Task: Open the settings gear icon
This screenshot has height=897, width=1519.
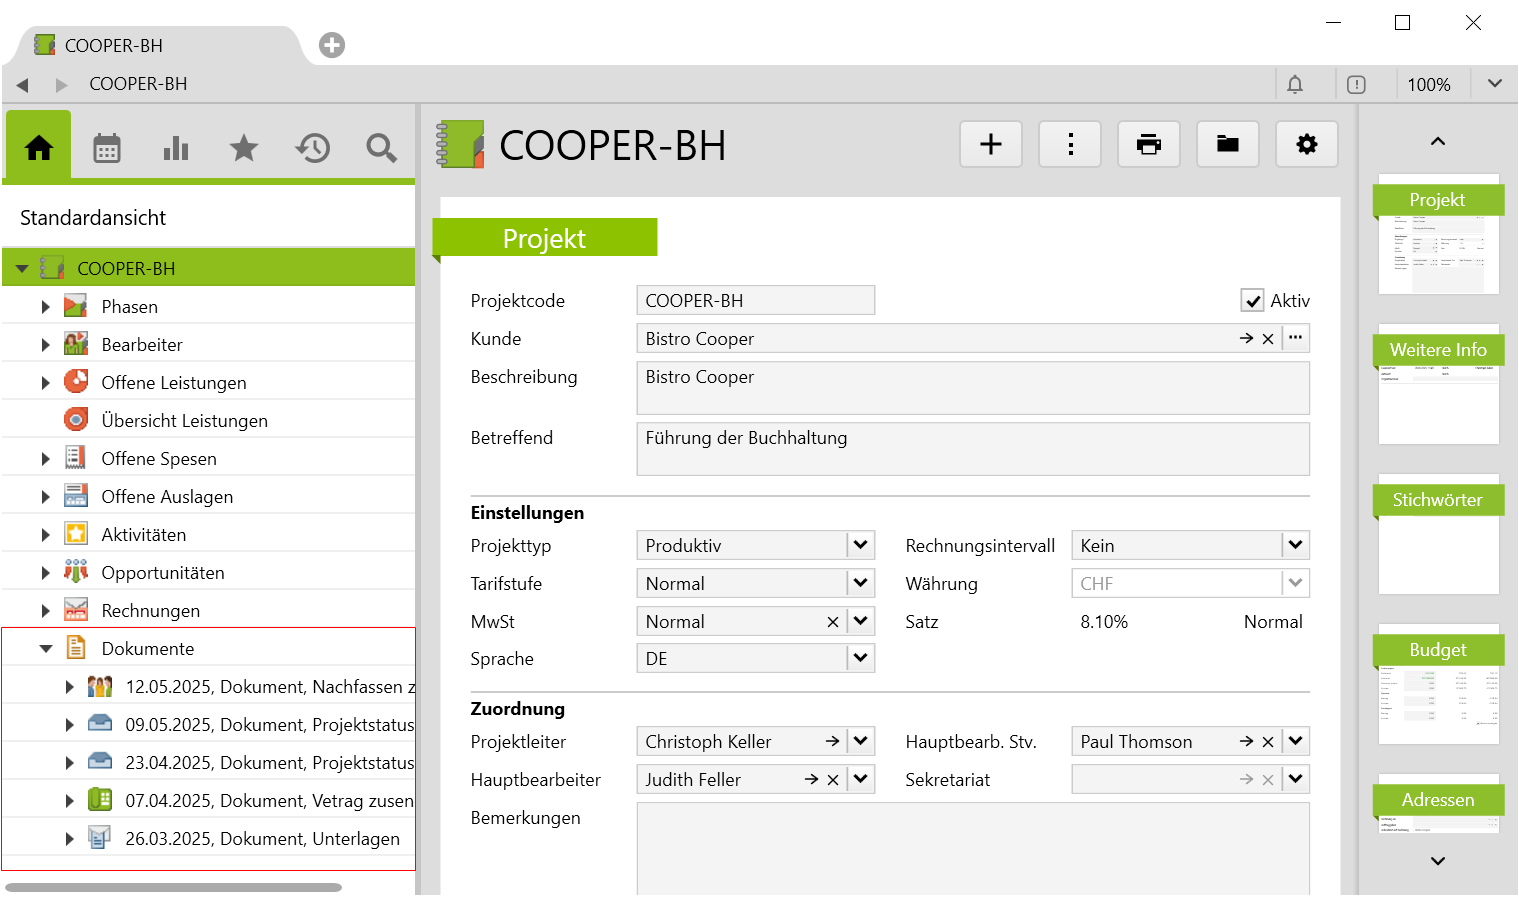Action: coord(1306,145)
